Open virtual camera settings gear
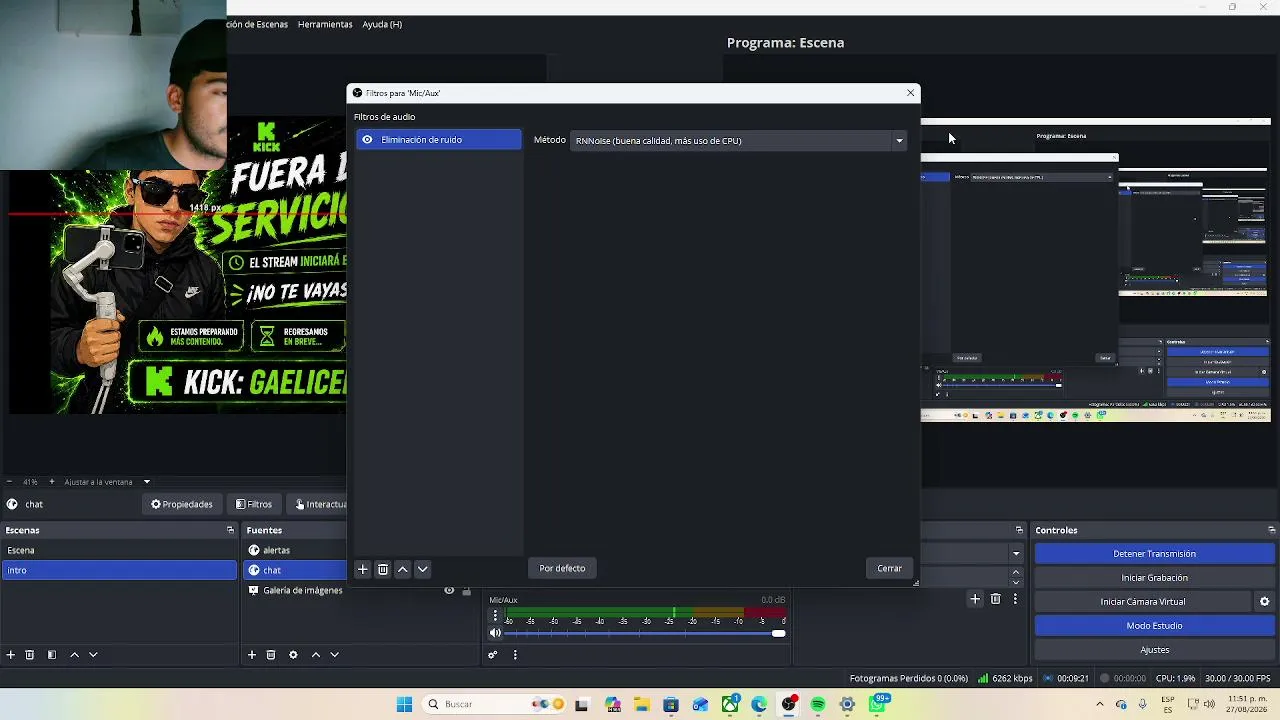This screenshot has width=1280, height=720. point(1264,602)
